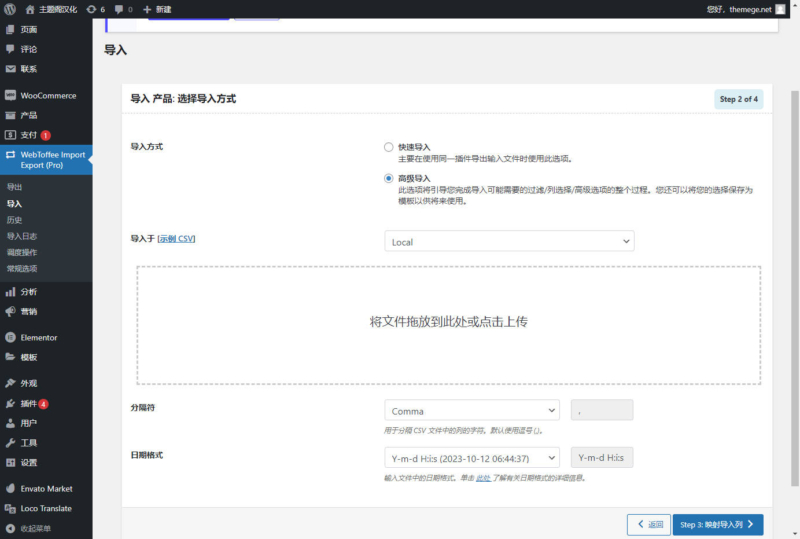Click the 插件 update badge 4
800x539 pixels.
[43, 404]
